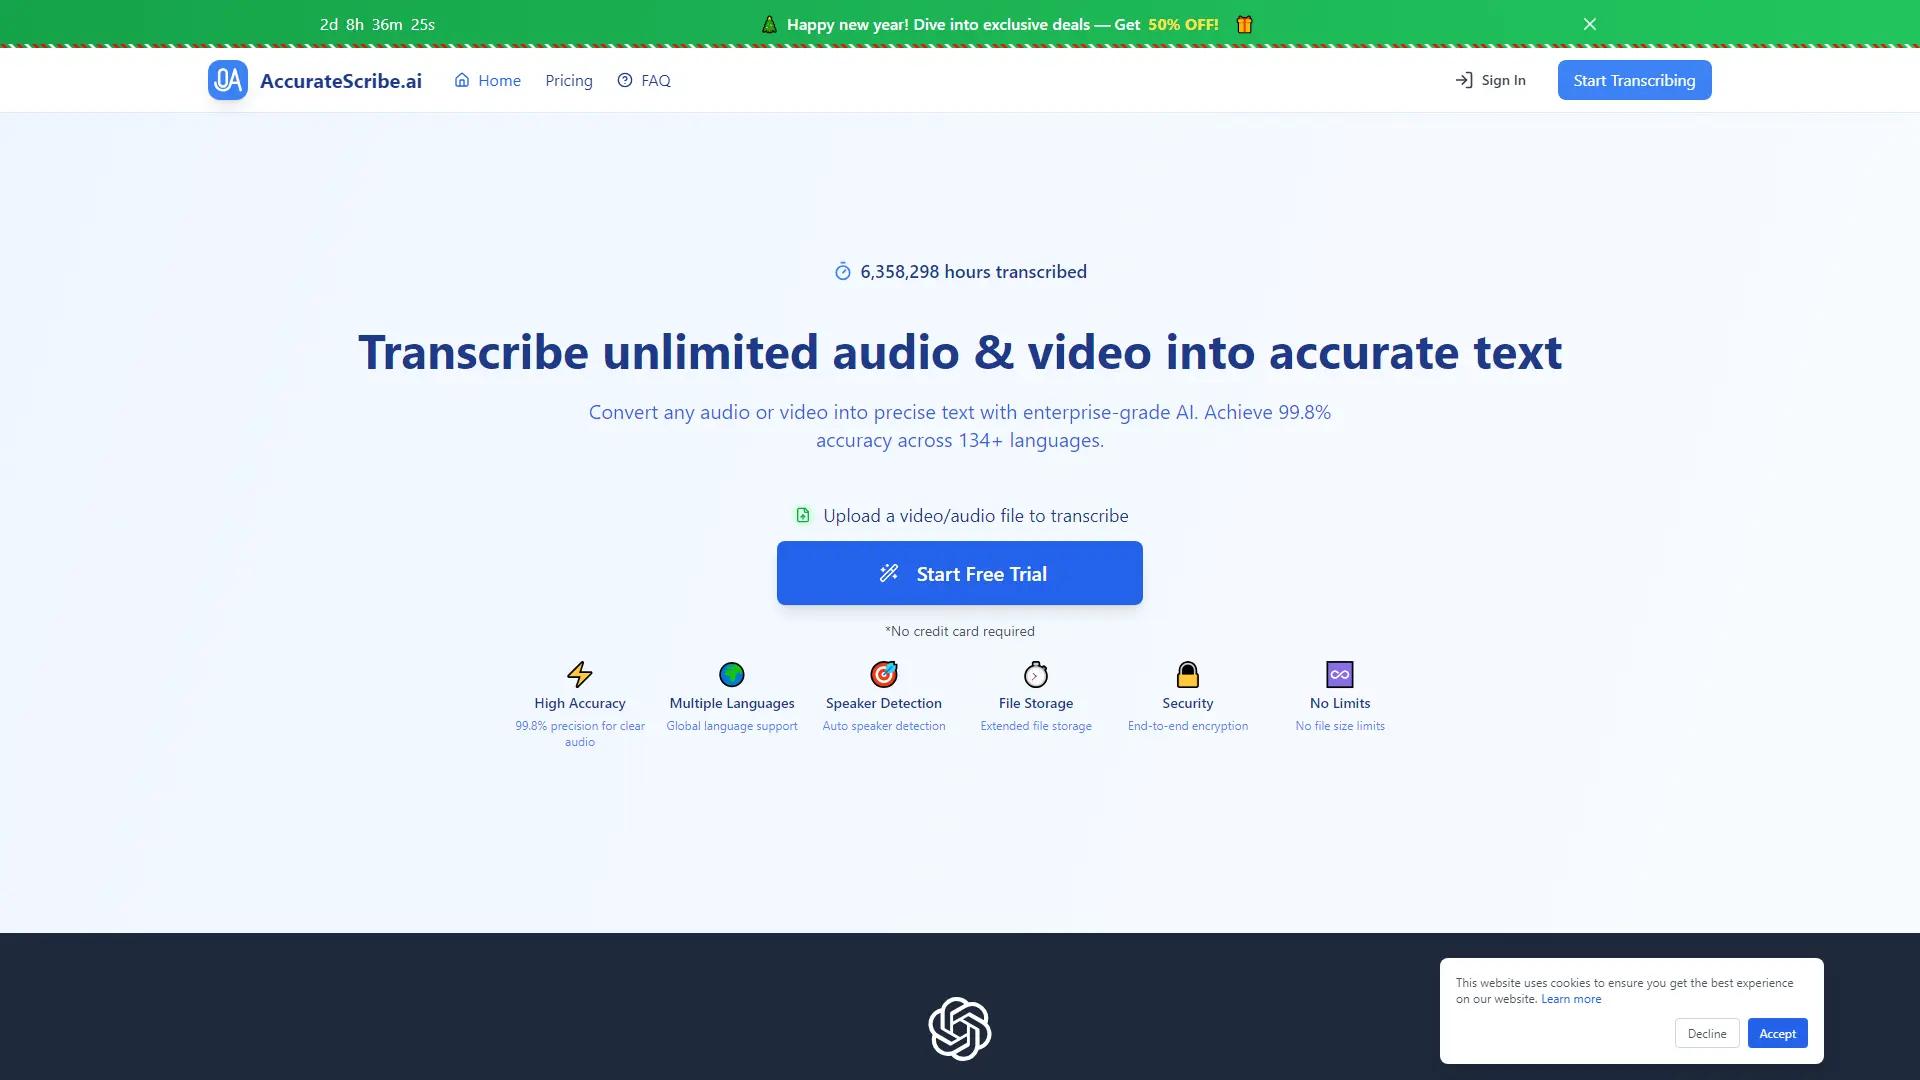
Task: Click the Start Transcribing button
Action: pyautogui.click(x=1634, y=80)
